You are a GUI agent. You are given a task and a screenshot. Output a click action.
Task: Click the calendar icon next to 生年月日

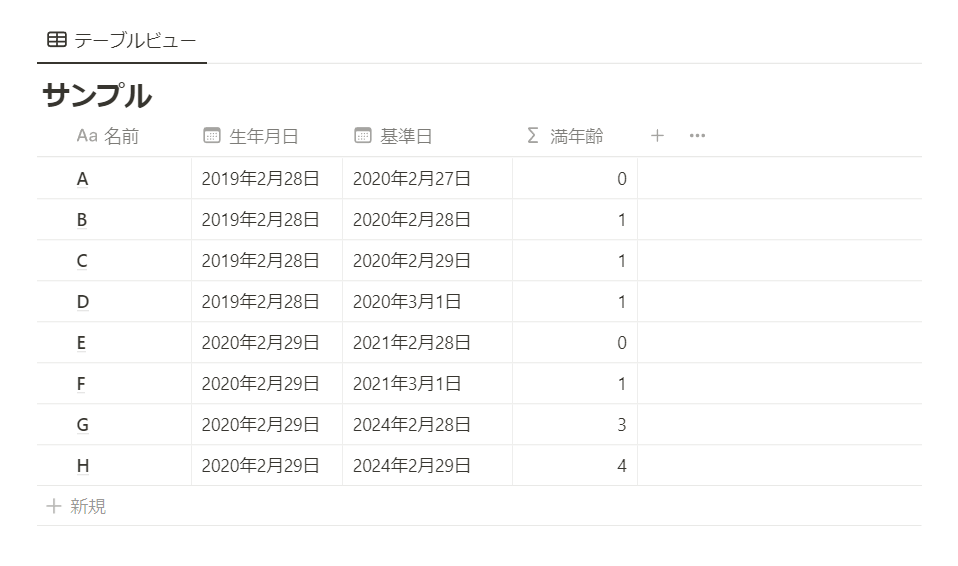tap(211, 135)
